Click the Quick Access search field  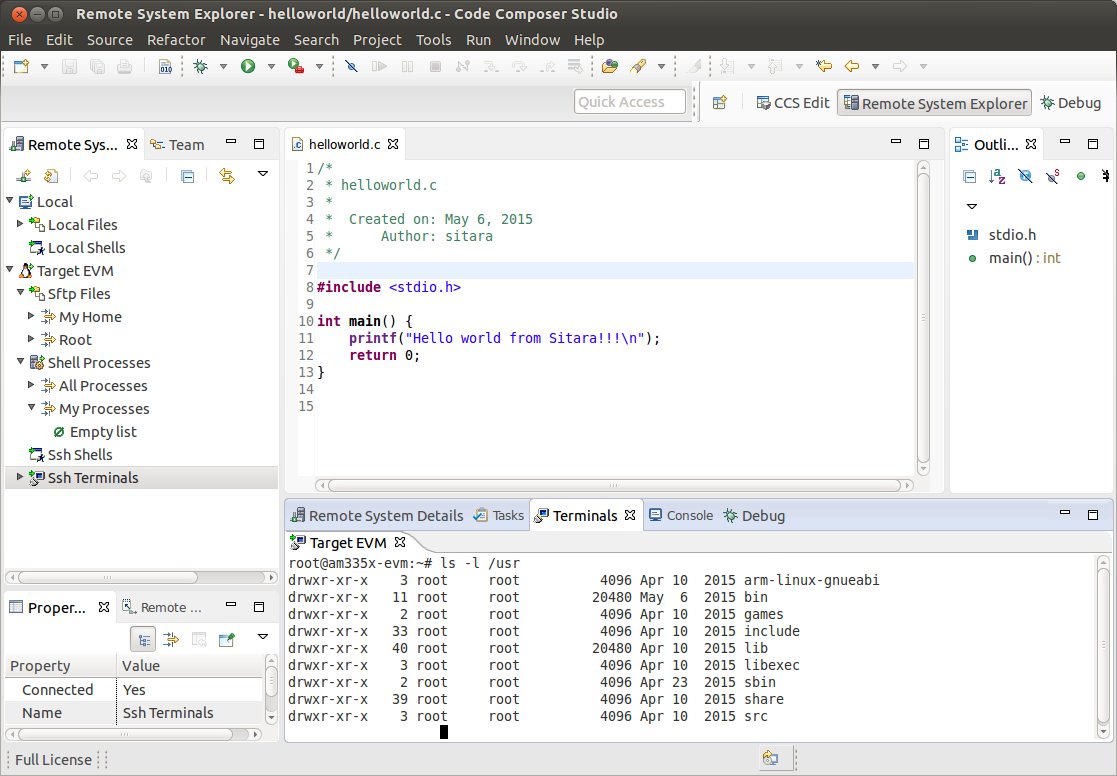point(630,102)
